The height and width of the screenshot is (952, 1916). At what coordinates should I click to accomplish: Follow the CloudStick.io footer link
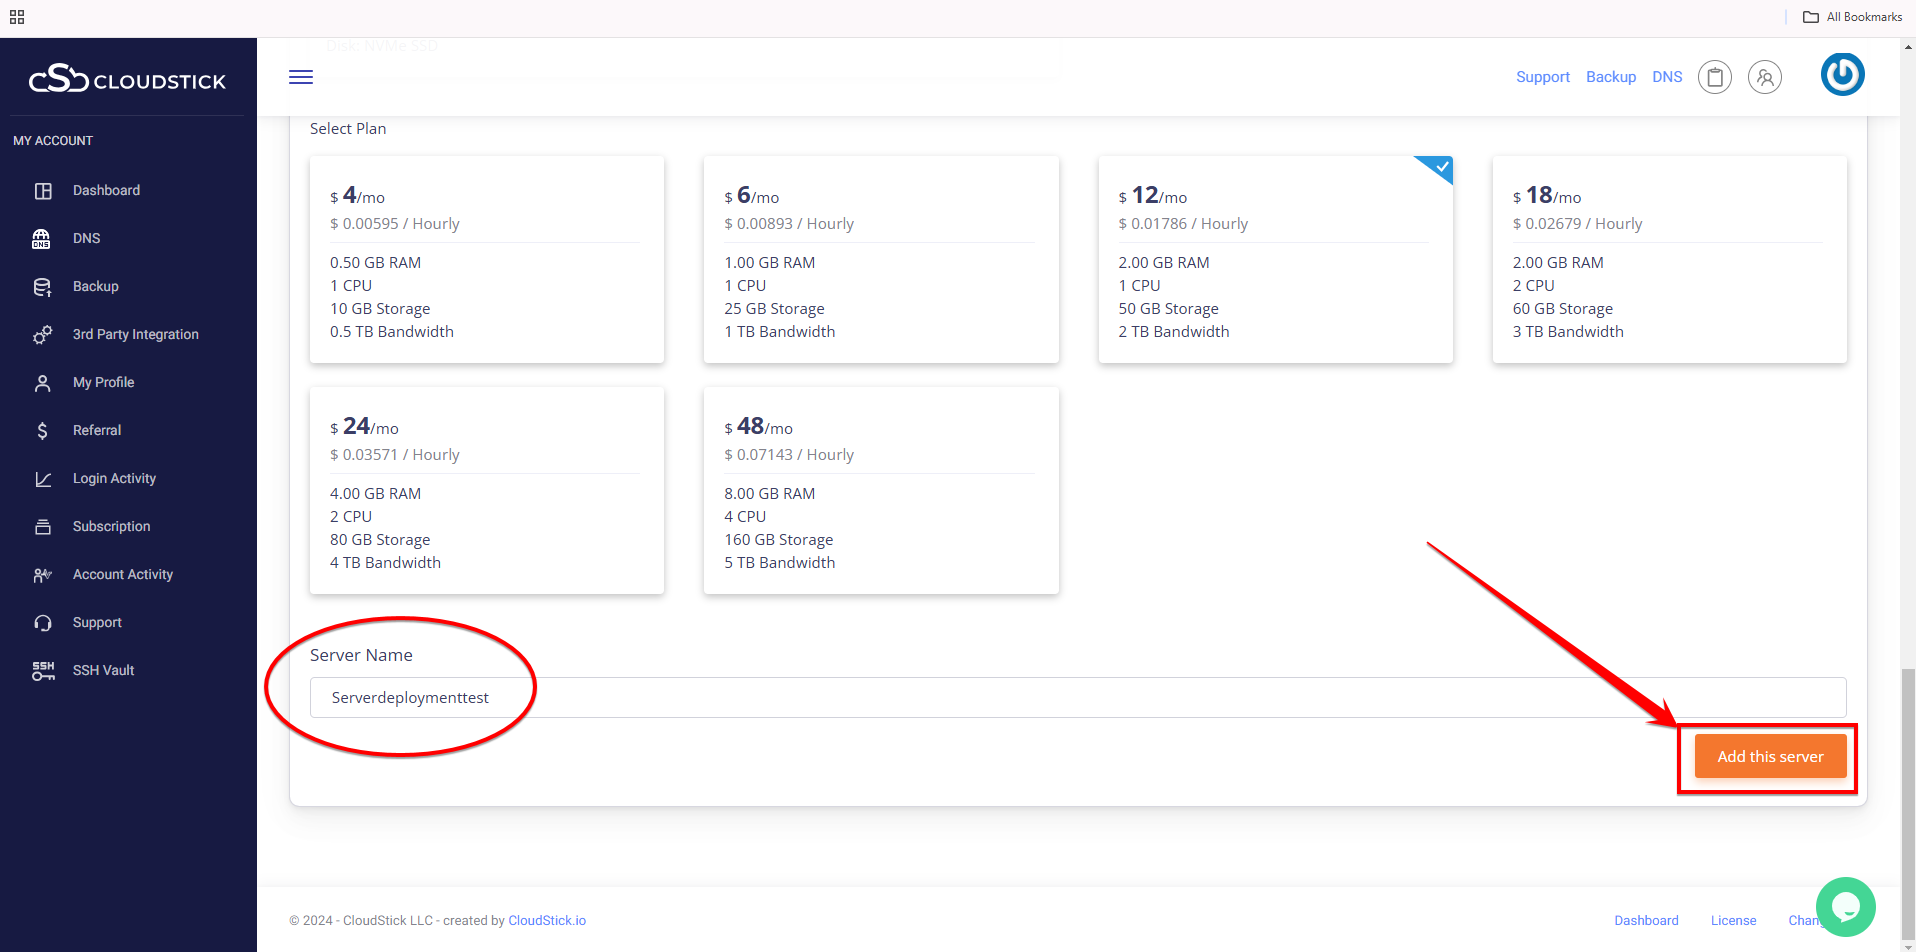547,920
